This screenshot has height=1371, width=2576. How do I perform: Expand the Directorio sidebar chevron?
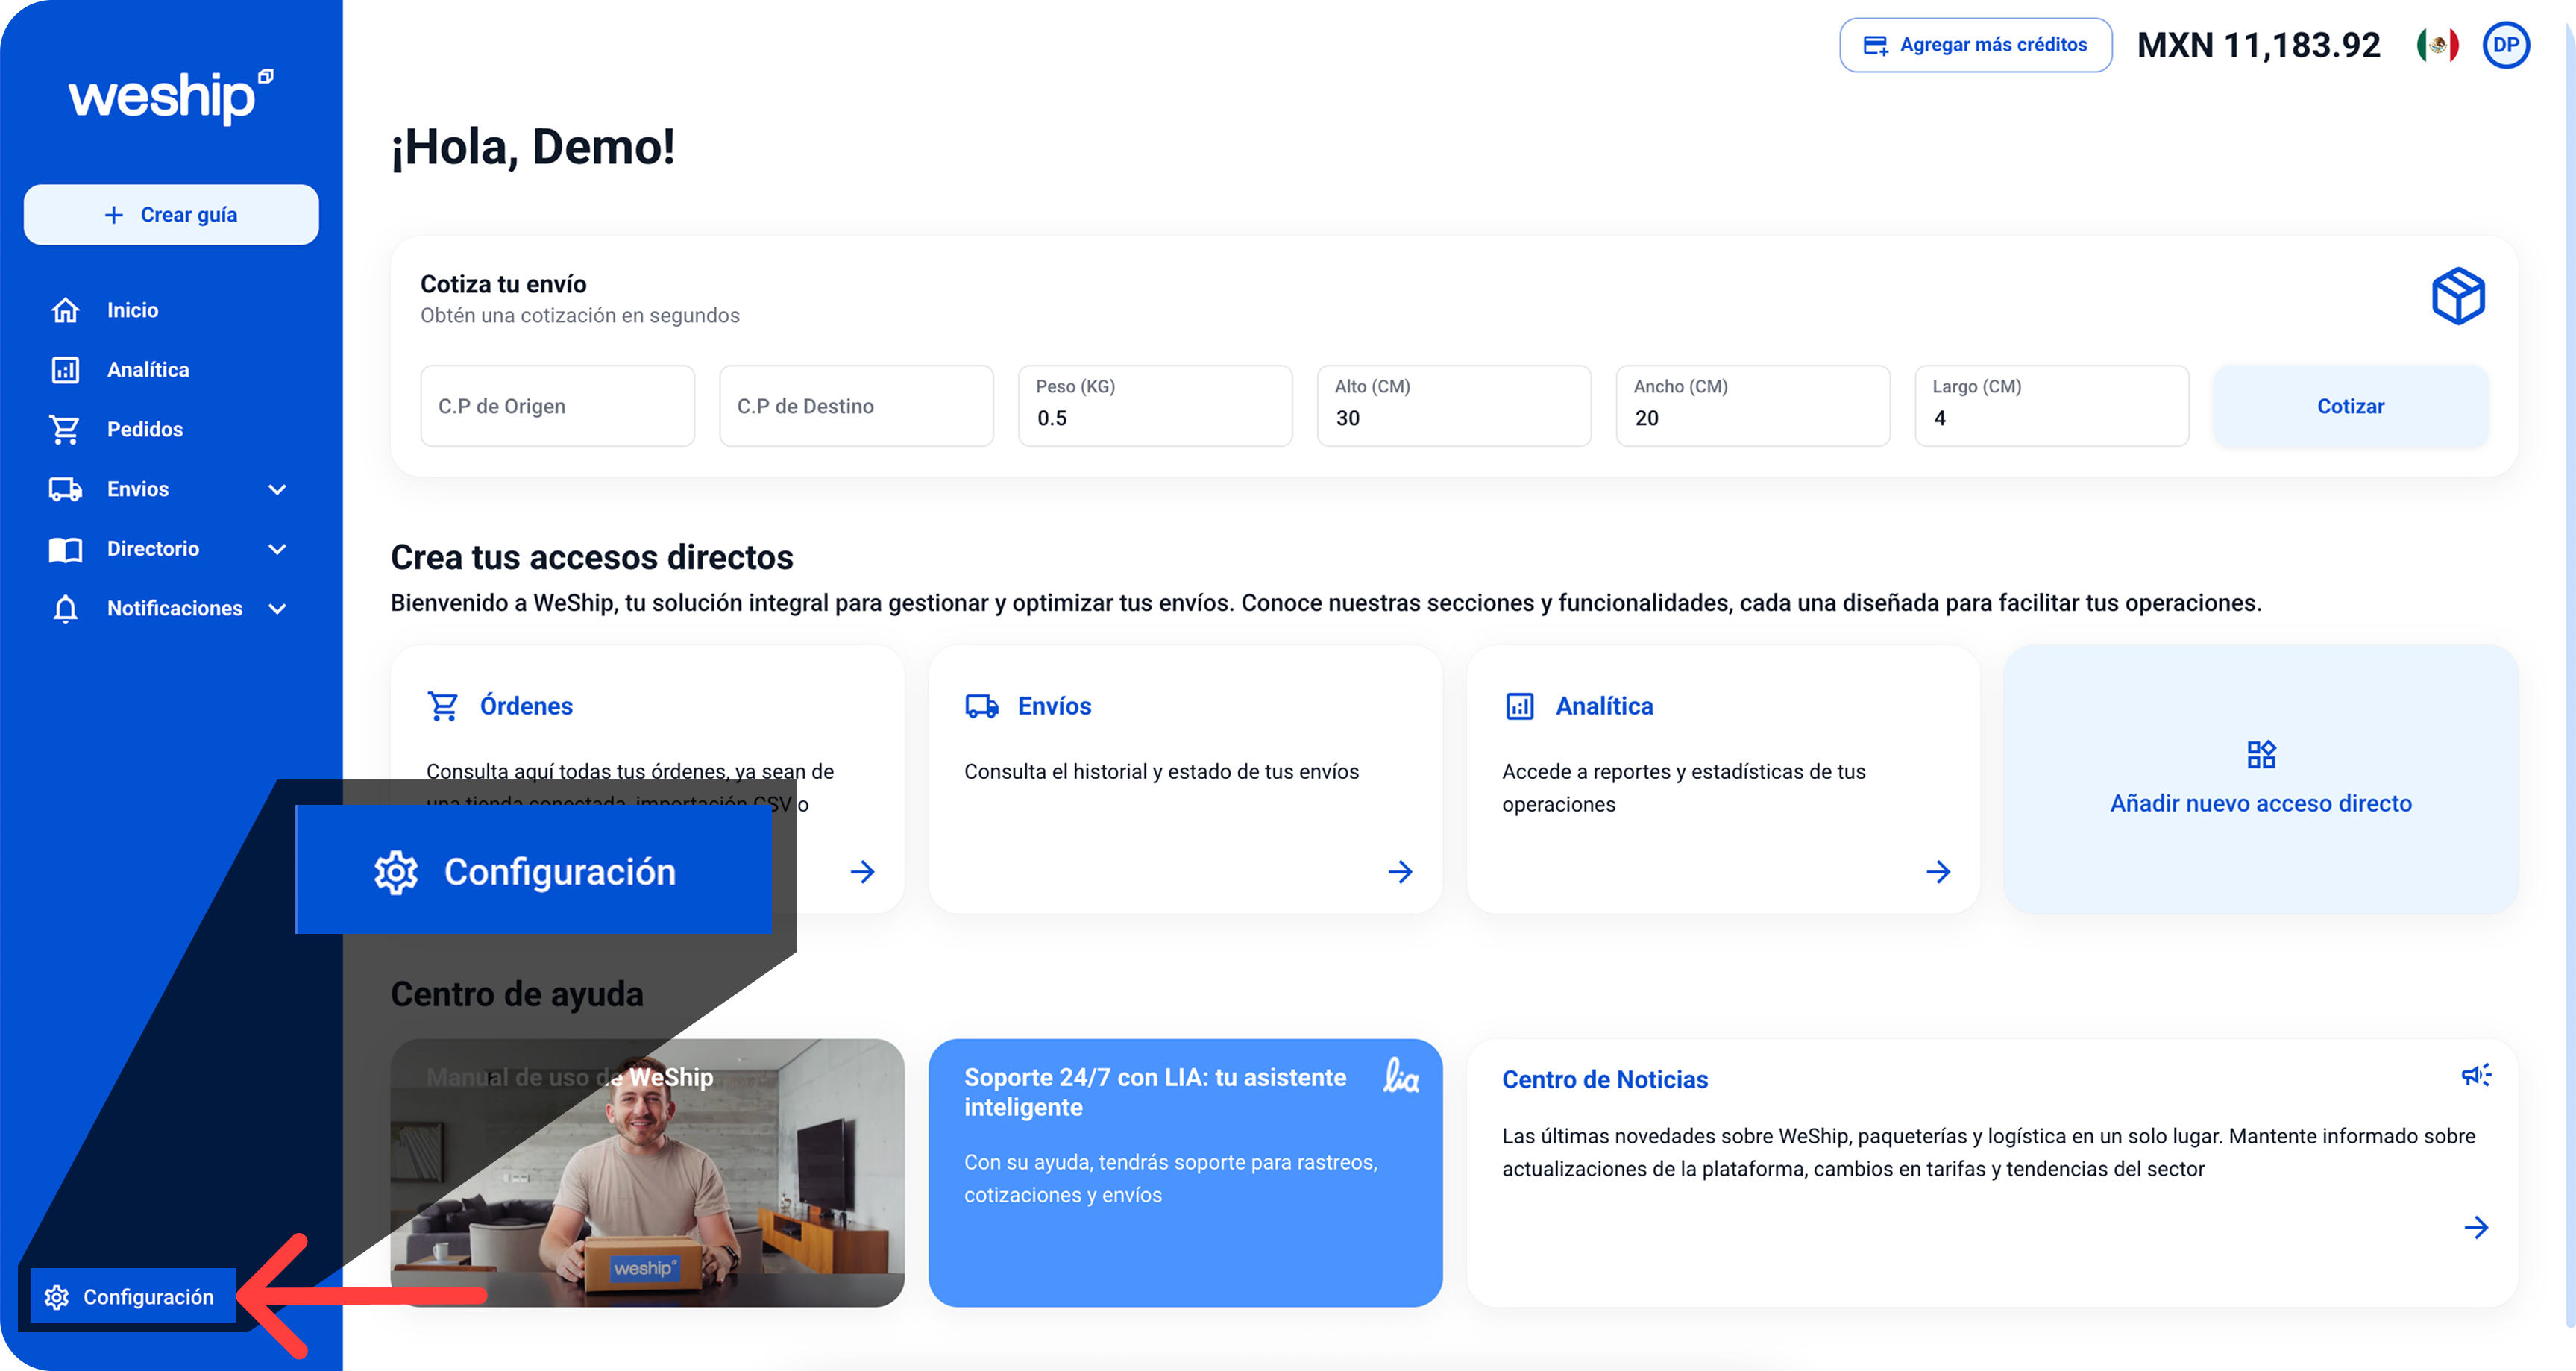278,549
